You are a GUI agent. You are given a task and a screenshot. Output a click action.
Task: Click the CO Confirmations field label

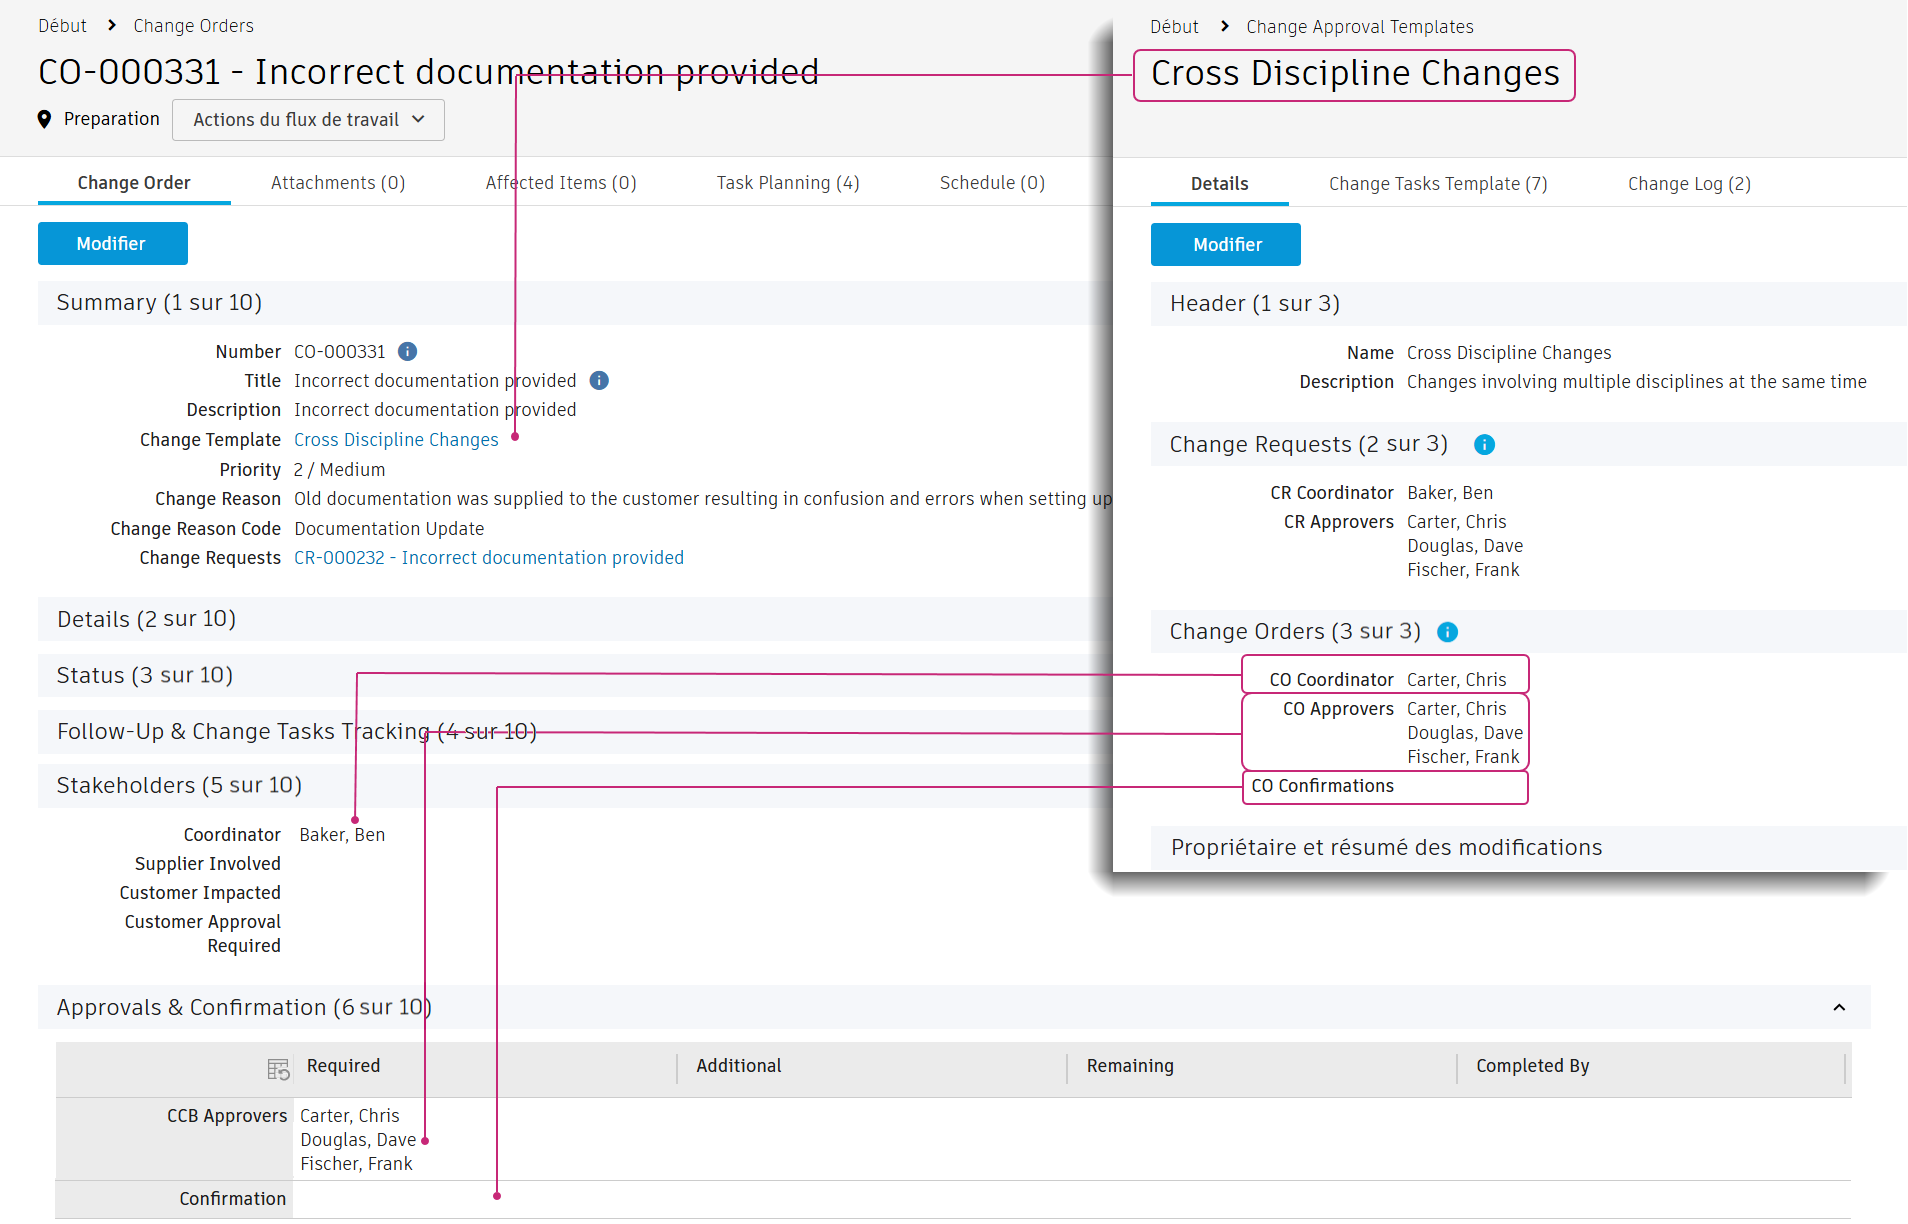1322,786
